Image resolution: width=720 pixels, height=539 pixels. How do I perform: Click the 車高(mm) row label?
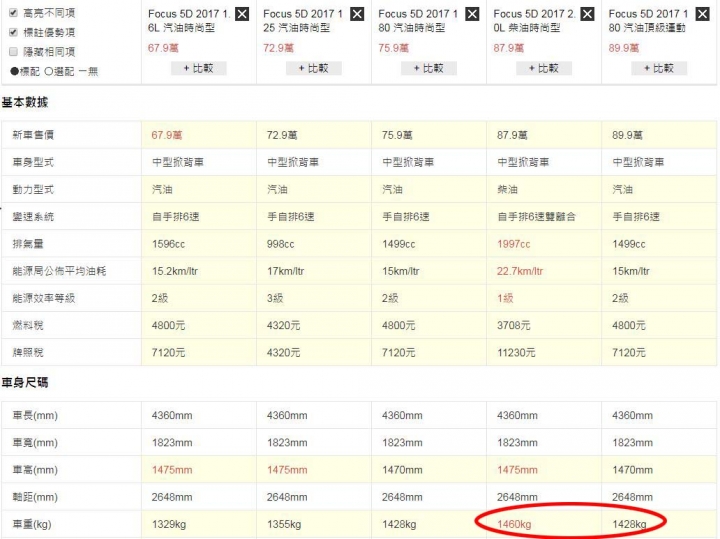click(x=35, y=470)
